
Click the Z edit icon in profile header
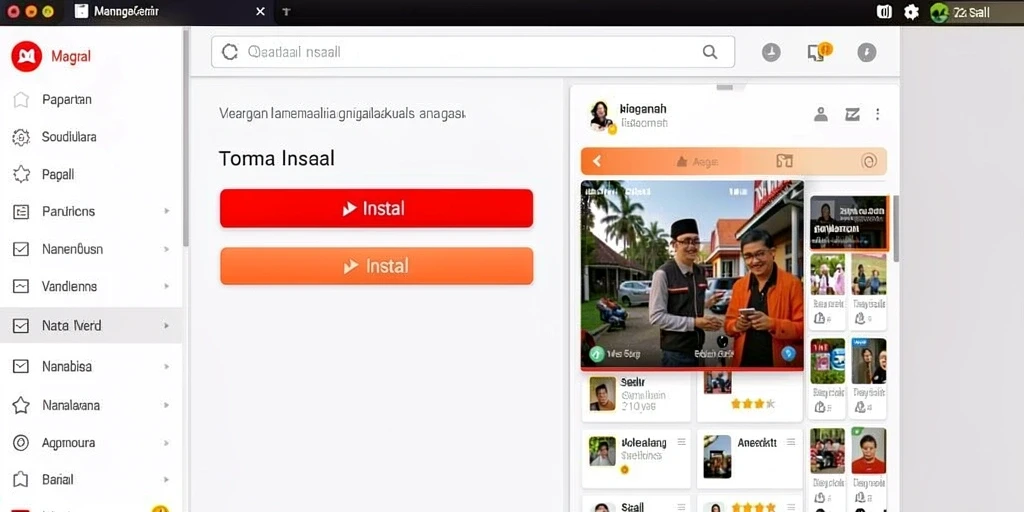pyautogui.click(x=852, y=114)
